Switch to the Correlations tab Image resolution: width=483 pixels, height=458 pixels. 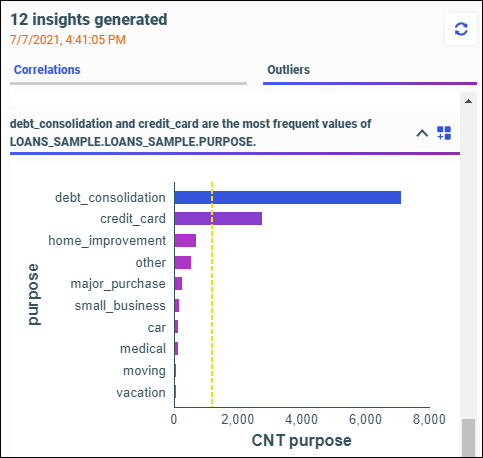[47, 70]
